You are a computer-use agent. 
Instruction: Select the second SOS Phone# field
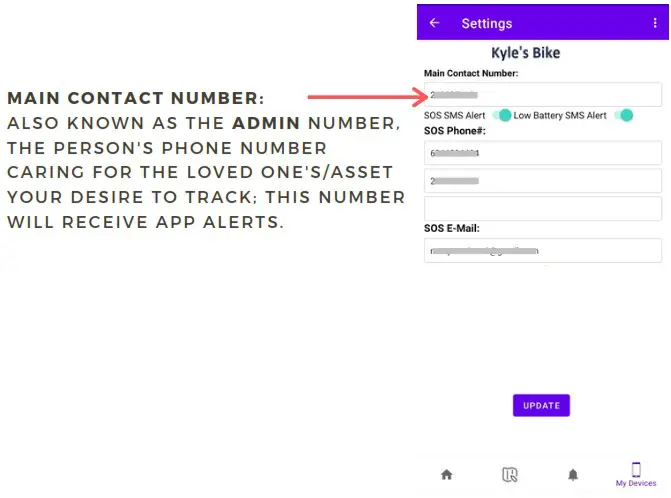click(543, 181)
